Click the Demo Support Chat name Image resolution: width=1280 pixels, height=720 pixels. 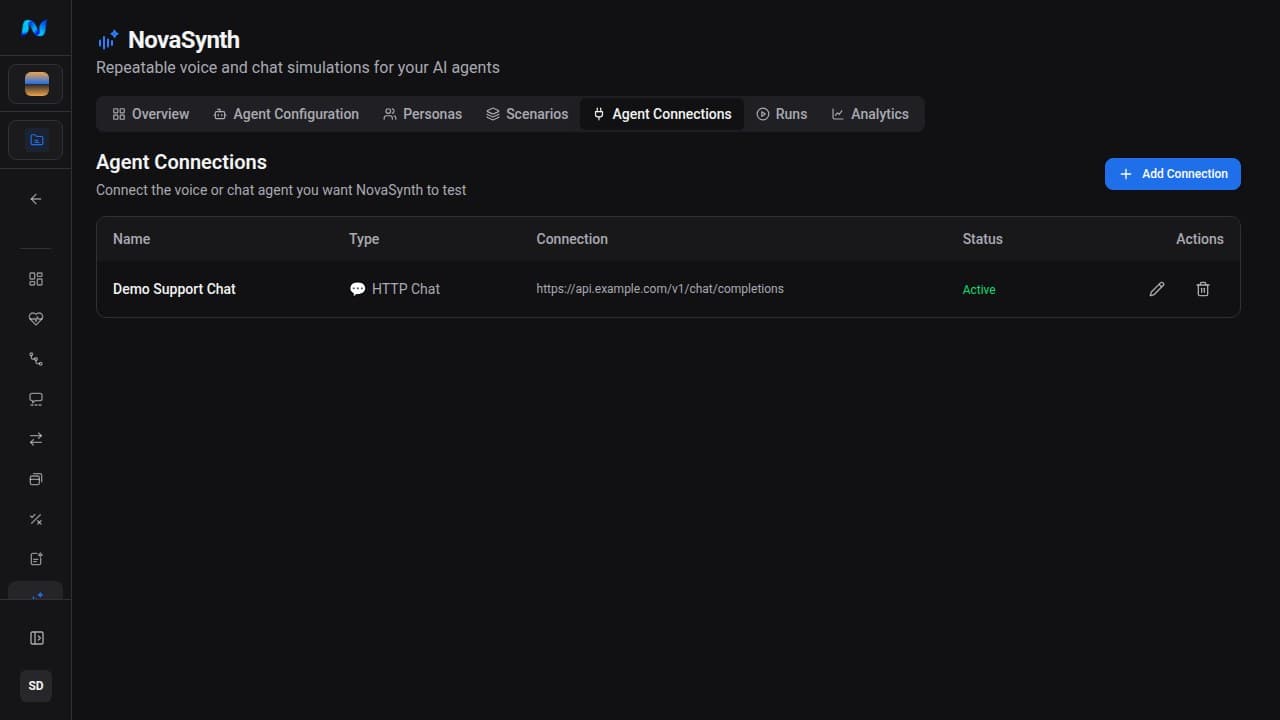174,289
